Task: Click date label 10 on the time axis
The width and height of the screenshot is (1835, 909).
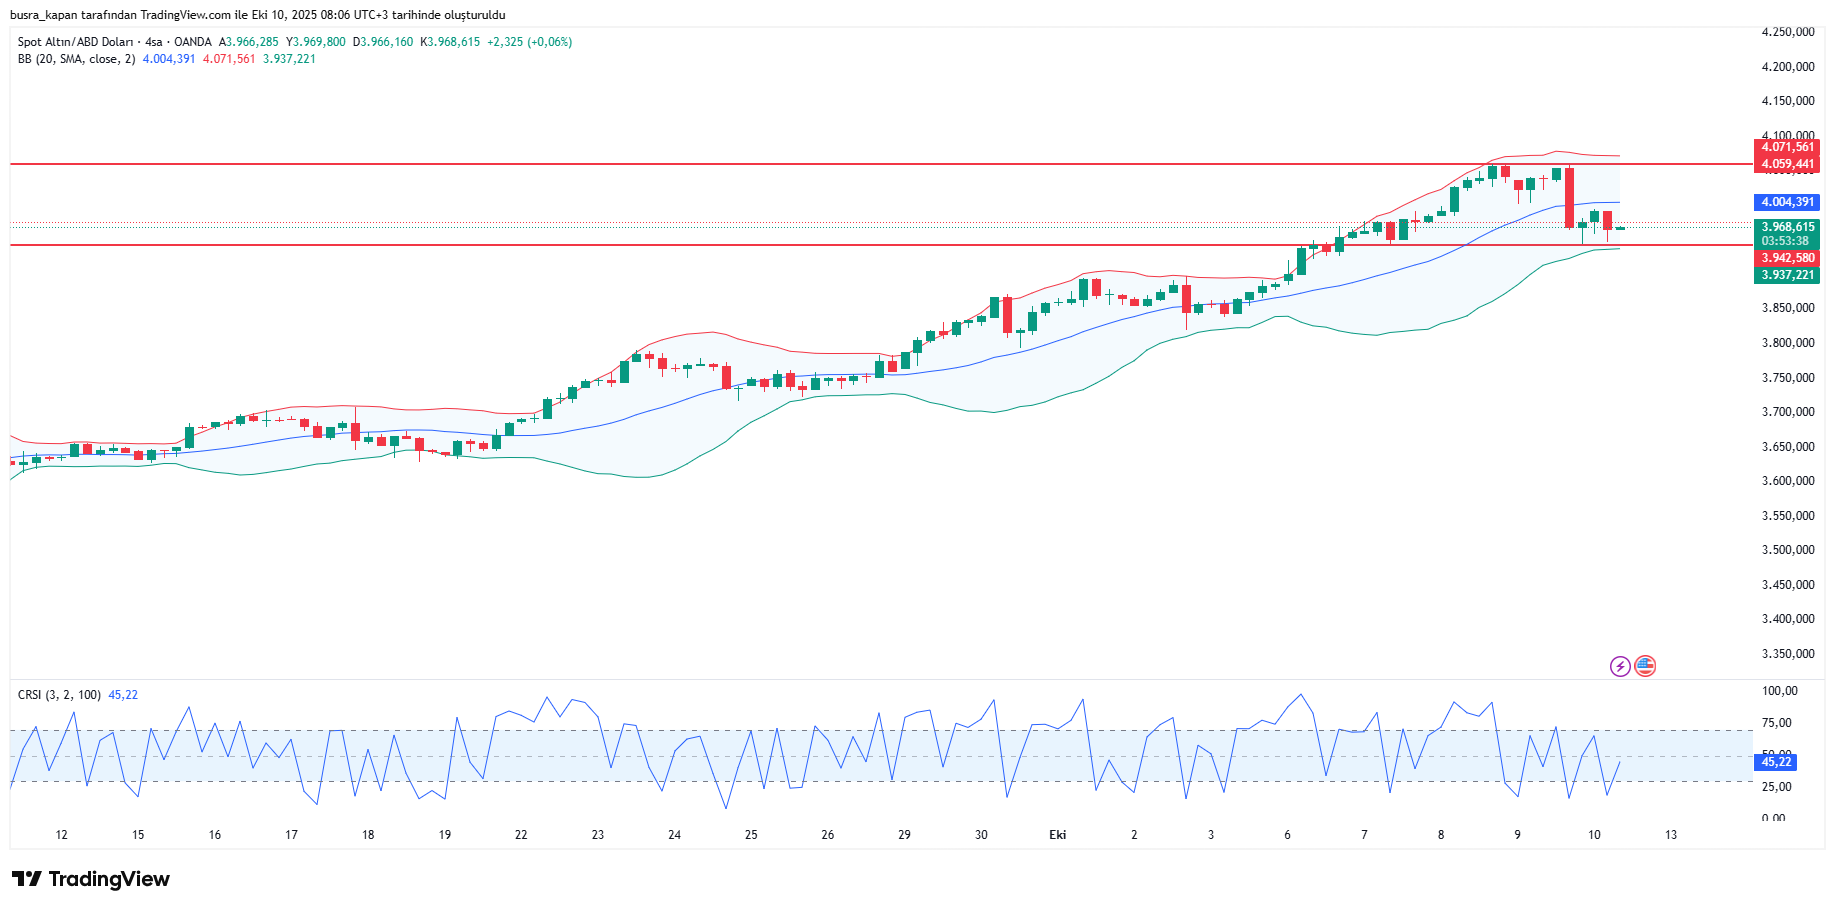Action: 1594,835
